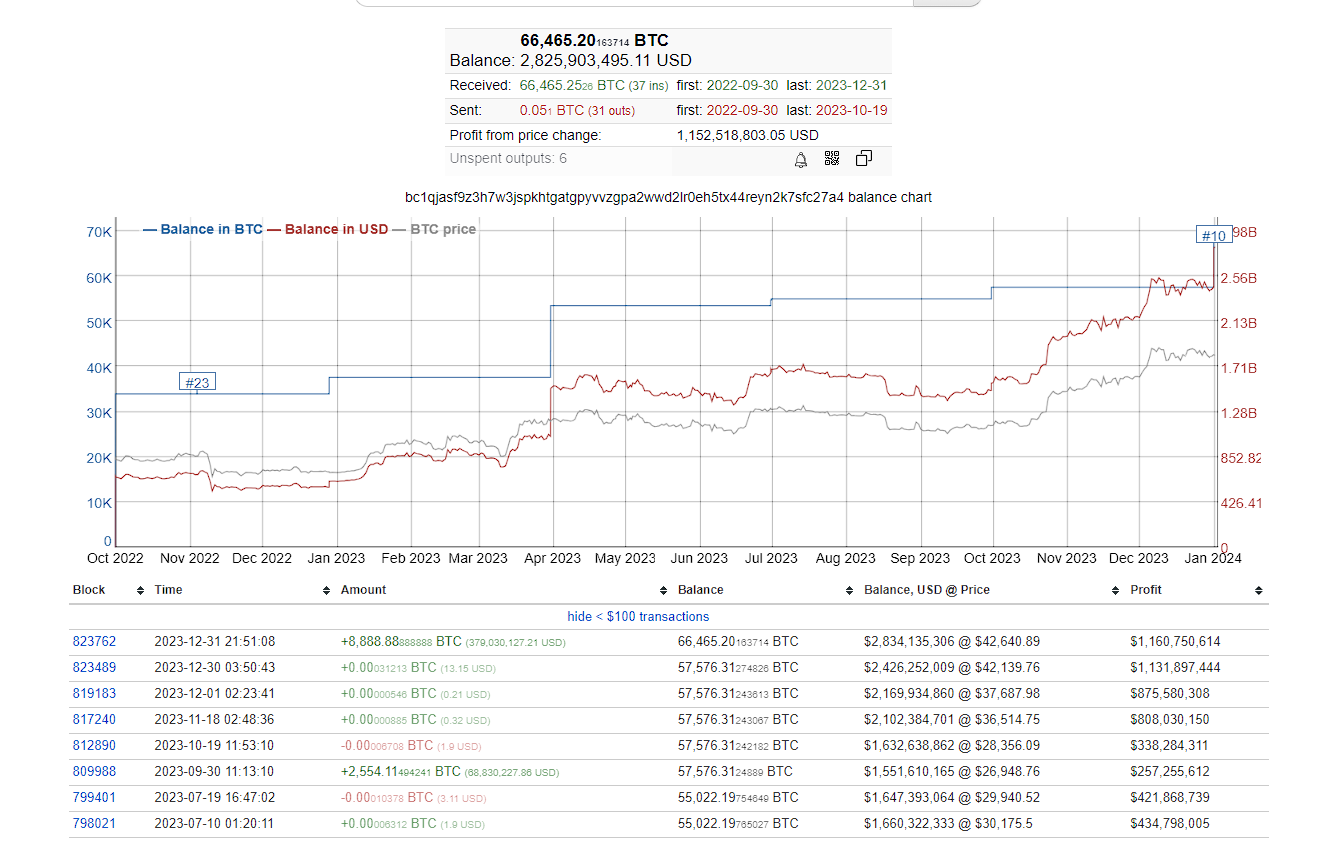
Task: Click sort arrows on the Balance column
Action: pyautogui.click(x=850, y=591)
